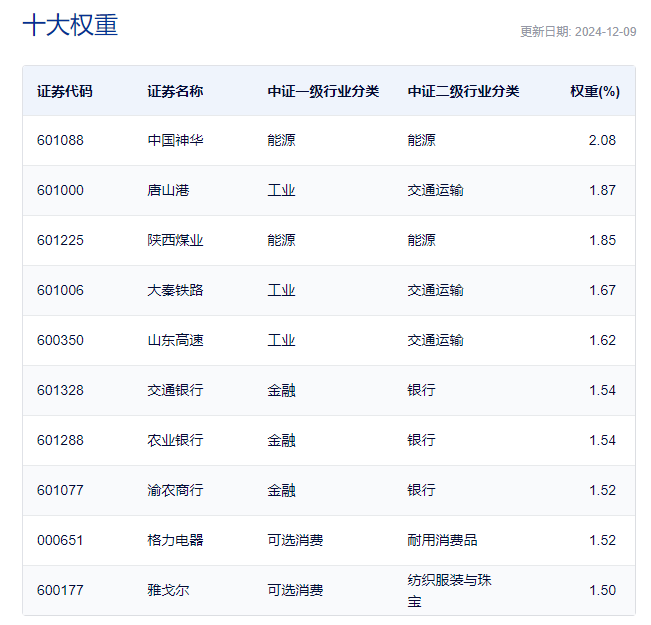Select security code 601088
Image resolution: width=651 pixels, height=625 pixels.
[x=60, y=140]
